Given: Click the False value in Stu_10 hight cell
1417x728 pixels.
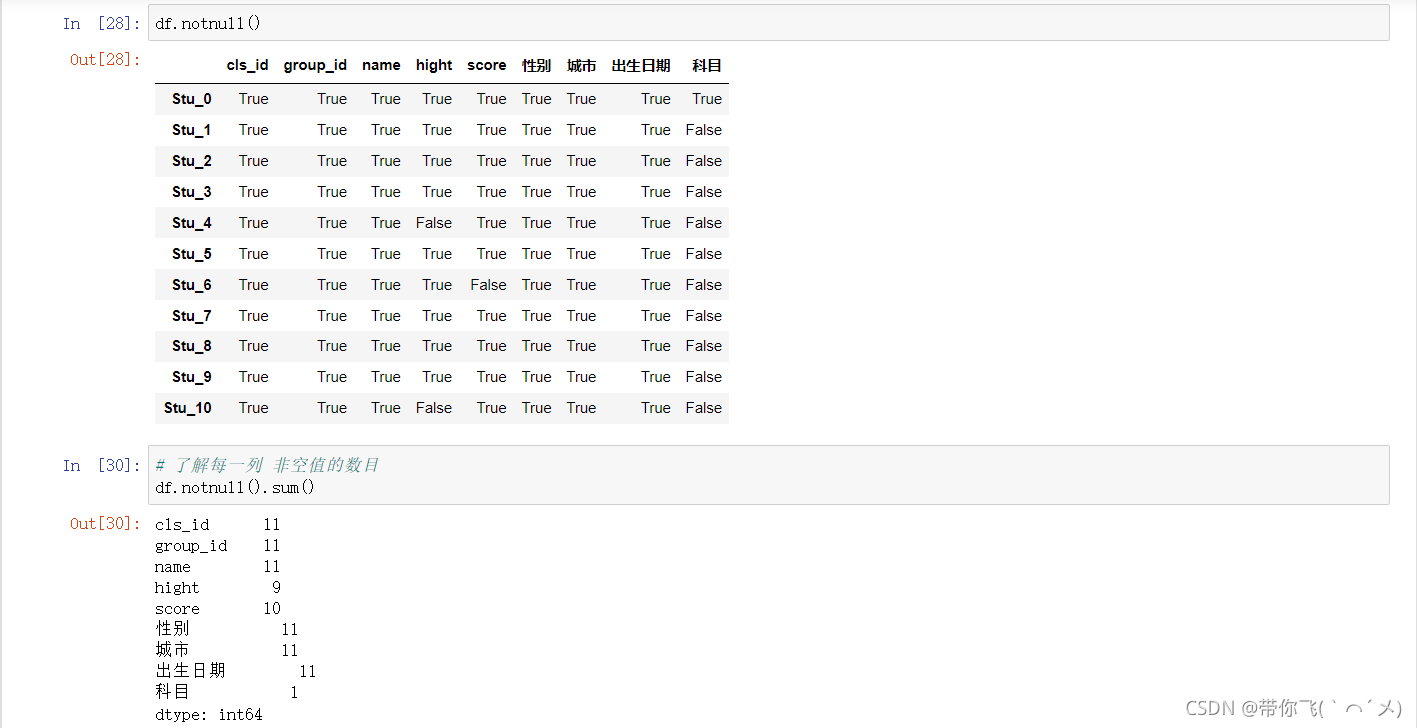Looking at the screenshot, I should tap(434, 408).
